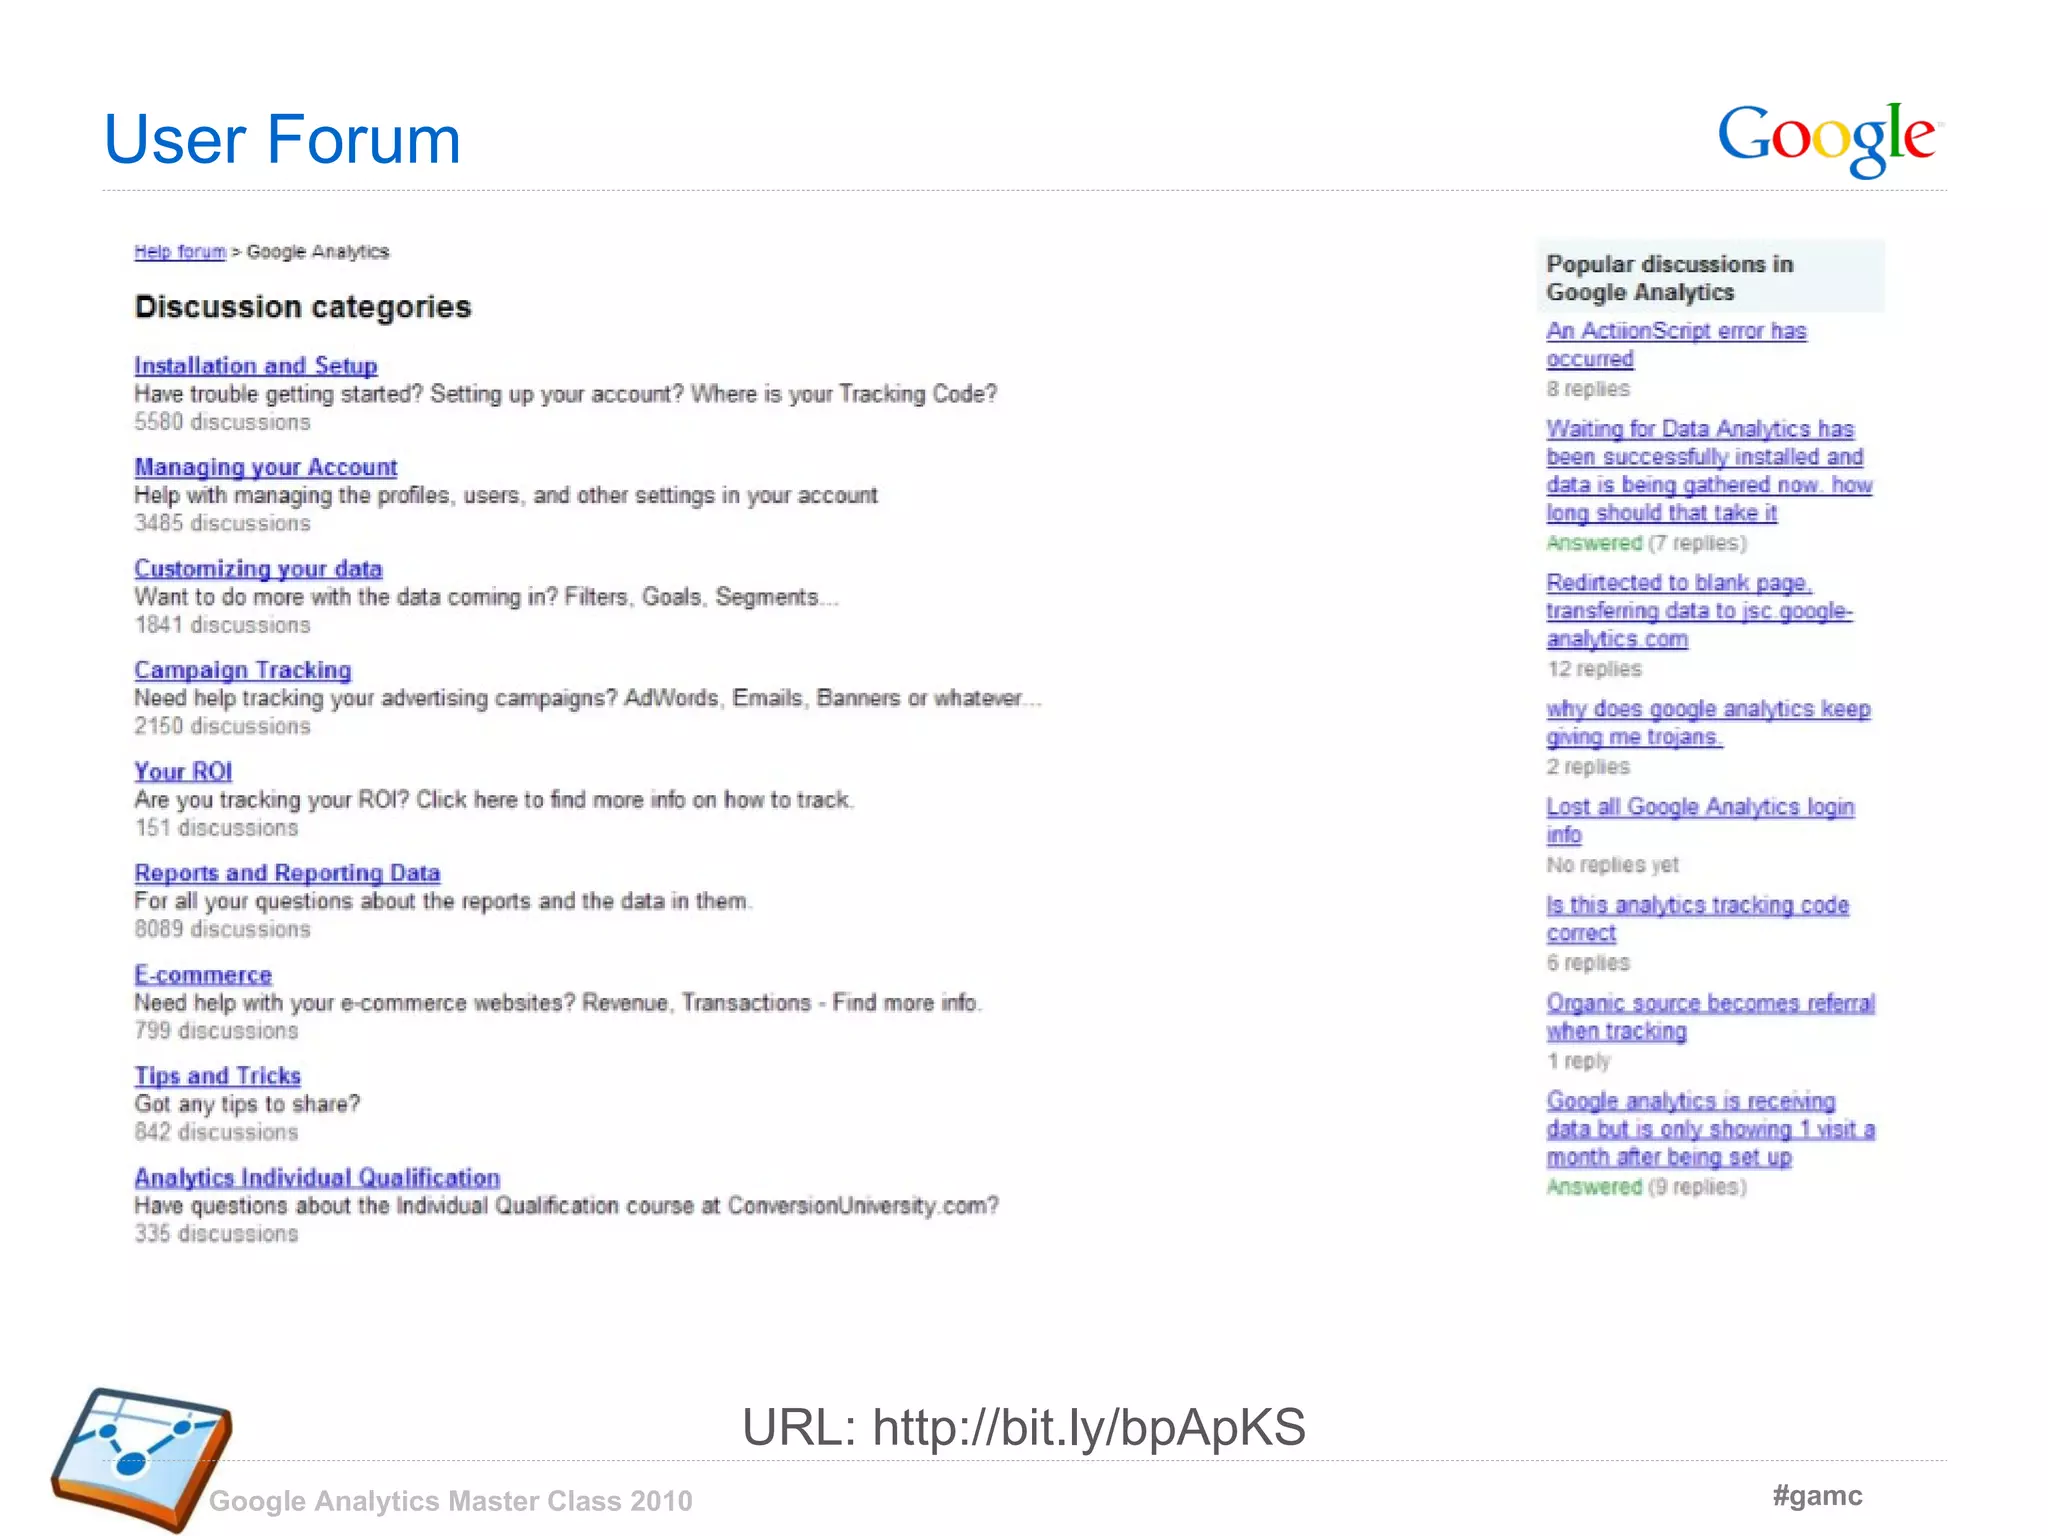Viewport: 2048px width, 1536px height.
Task: Click the 'Answered (7 replies)' status
Action: 1646,543
